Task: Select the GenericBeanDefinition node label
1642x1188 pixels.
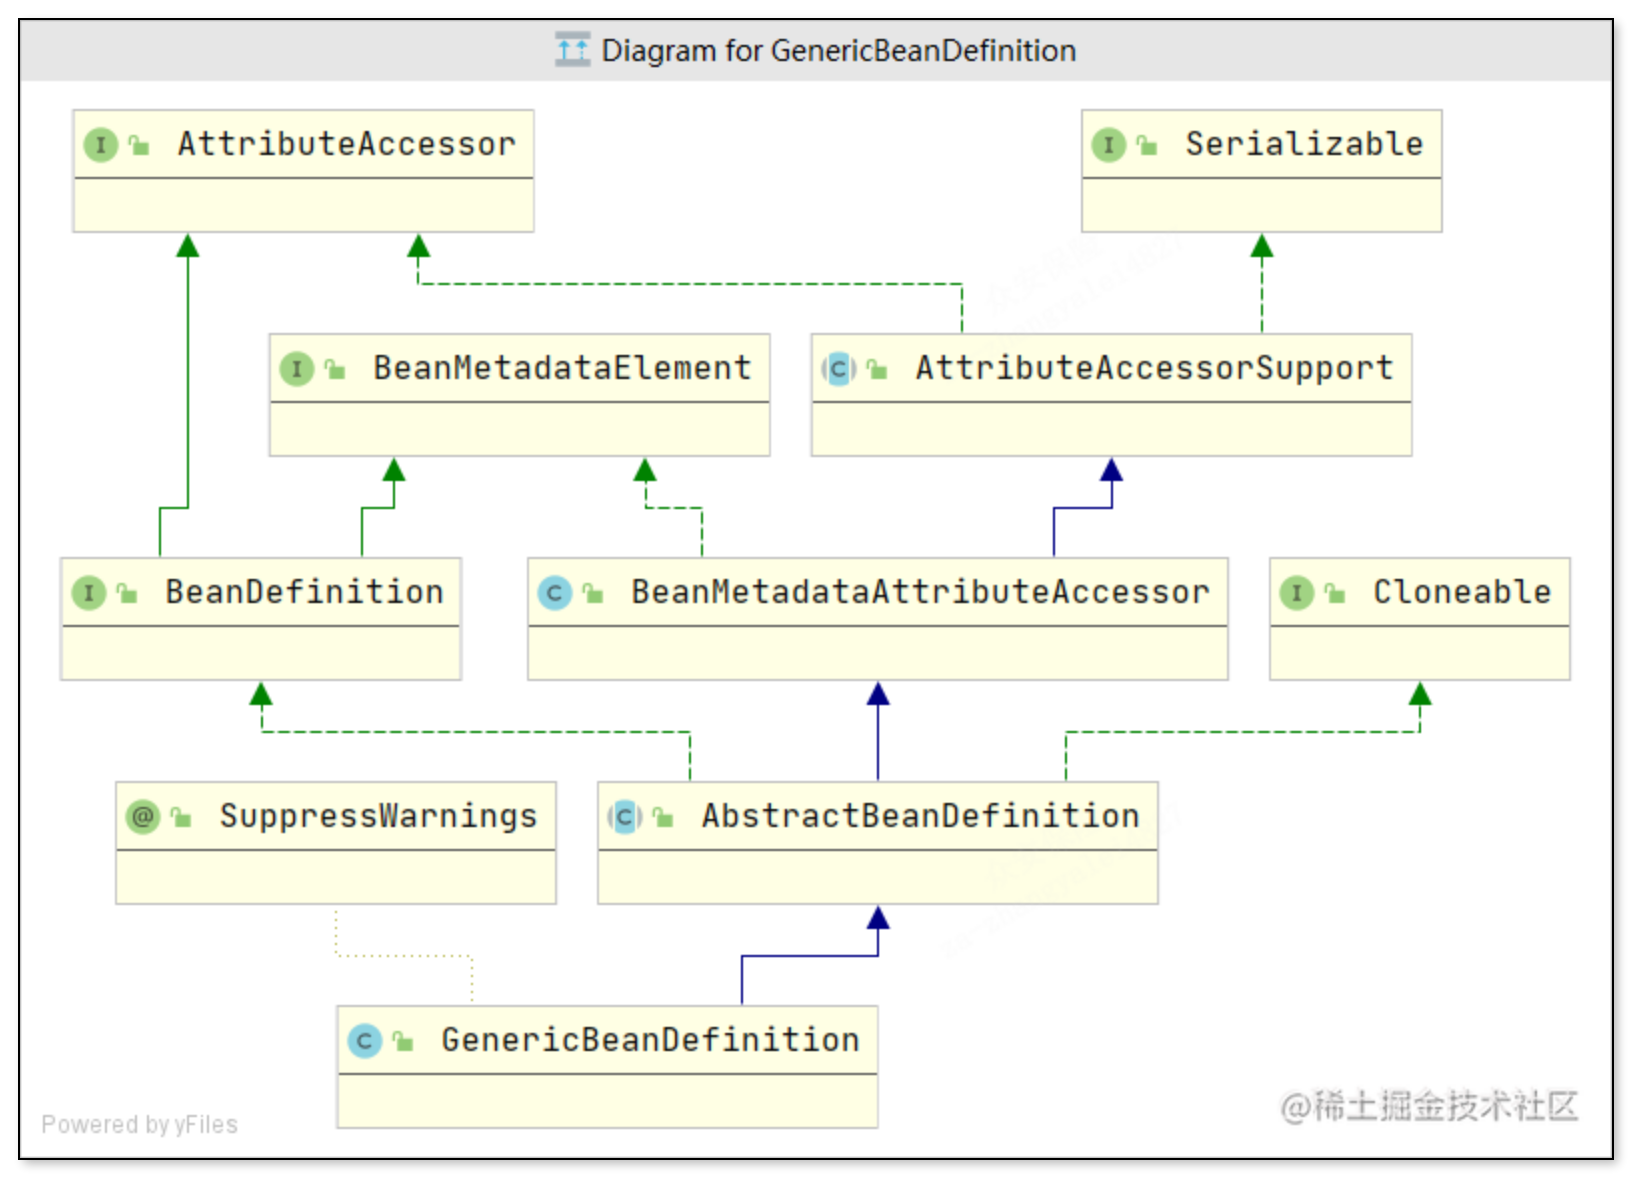Action: pos(650,1040)
